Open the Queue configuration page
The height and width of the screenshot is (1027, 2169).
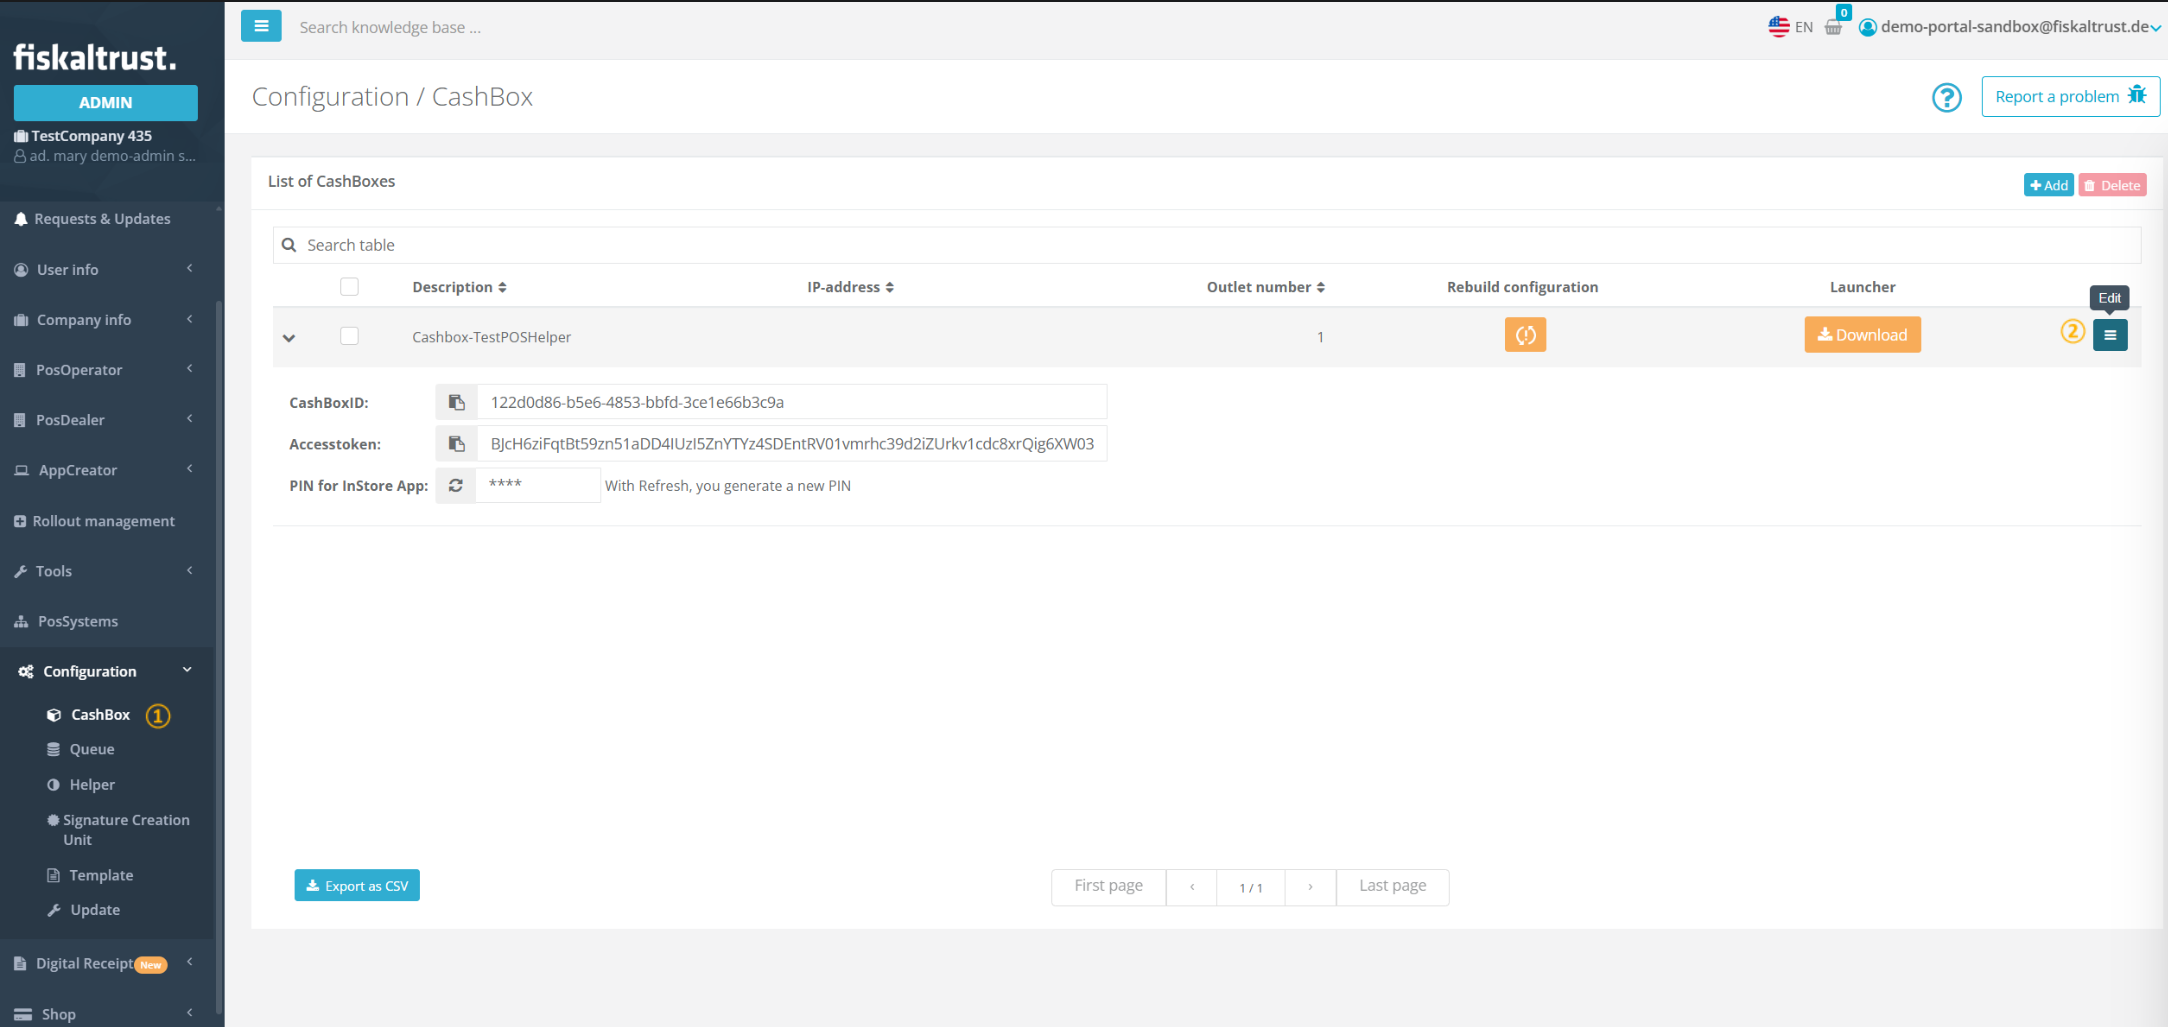91,749
